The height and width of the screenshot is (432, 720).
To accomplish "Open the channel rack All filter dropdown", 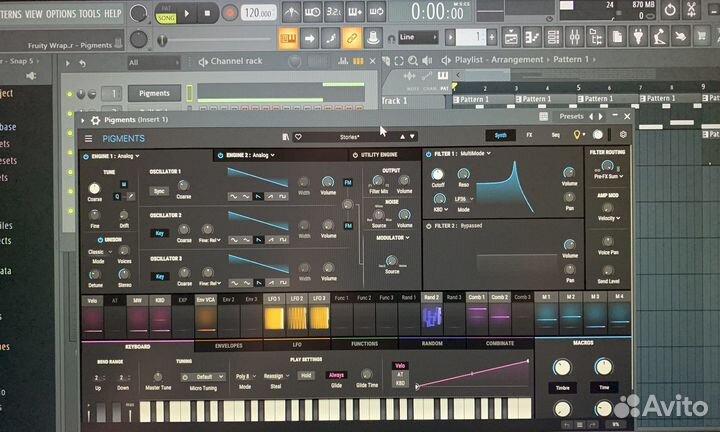I will (x=153, y=62).
